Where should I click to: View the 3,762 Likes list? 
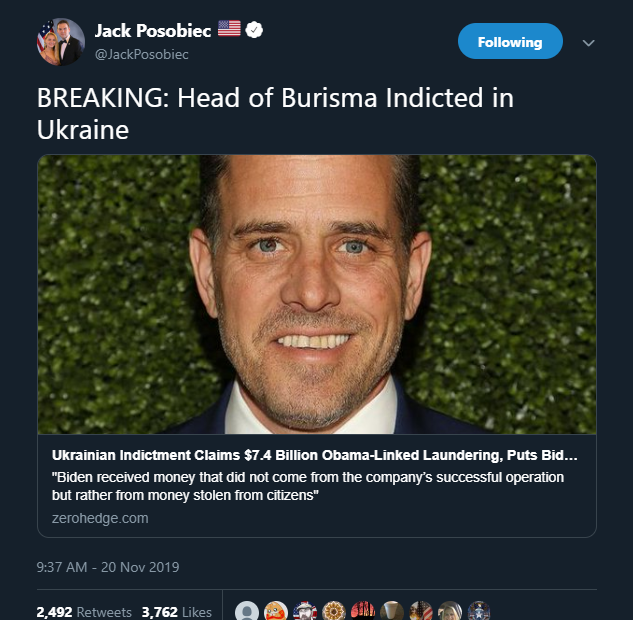pyautogui.click(x=177, y=612)
